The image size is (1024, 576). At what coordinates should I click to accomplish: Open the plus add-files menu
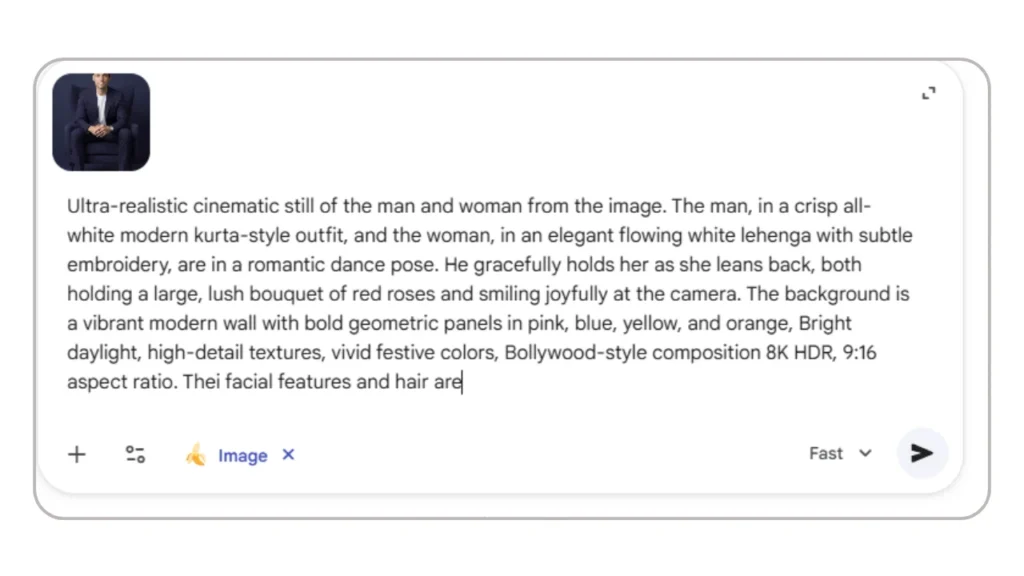click(77, 455)
